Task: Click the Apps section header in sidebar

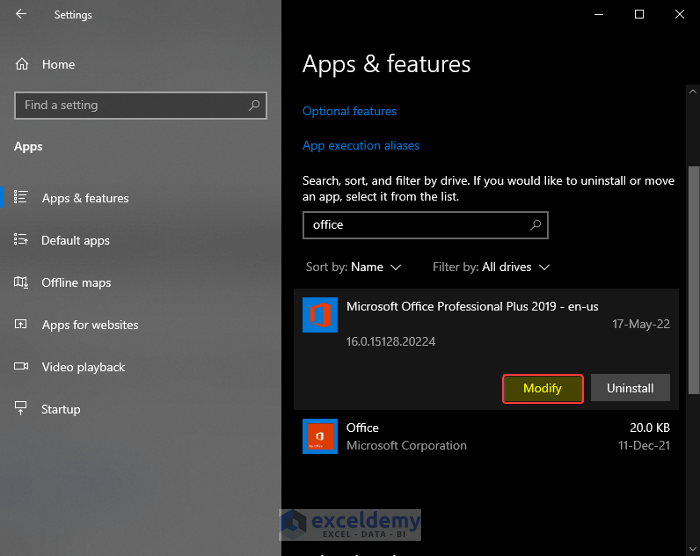Action: click(28, 146)
